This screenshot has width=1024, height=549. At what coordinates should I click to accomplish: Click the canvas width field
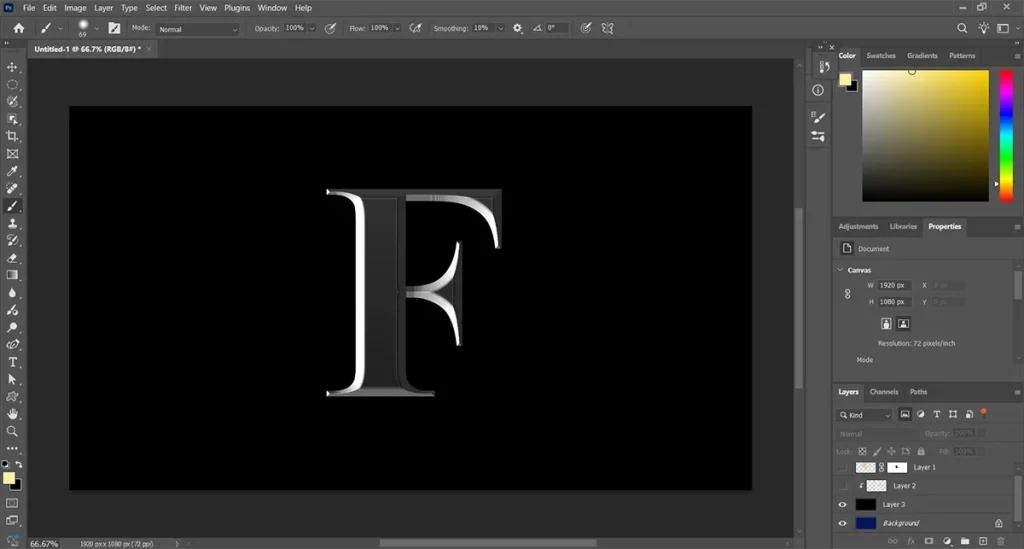[x=893, y=285]
